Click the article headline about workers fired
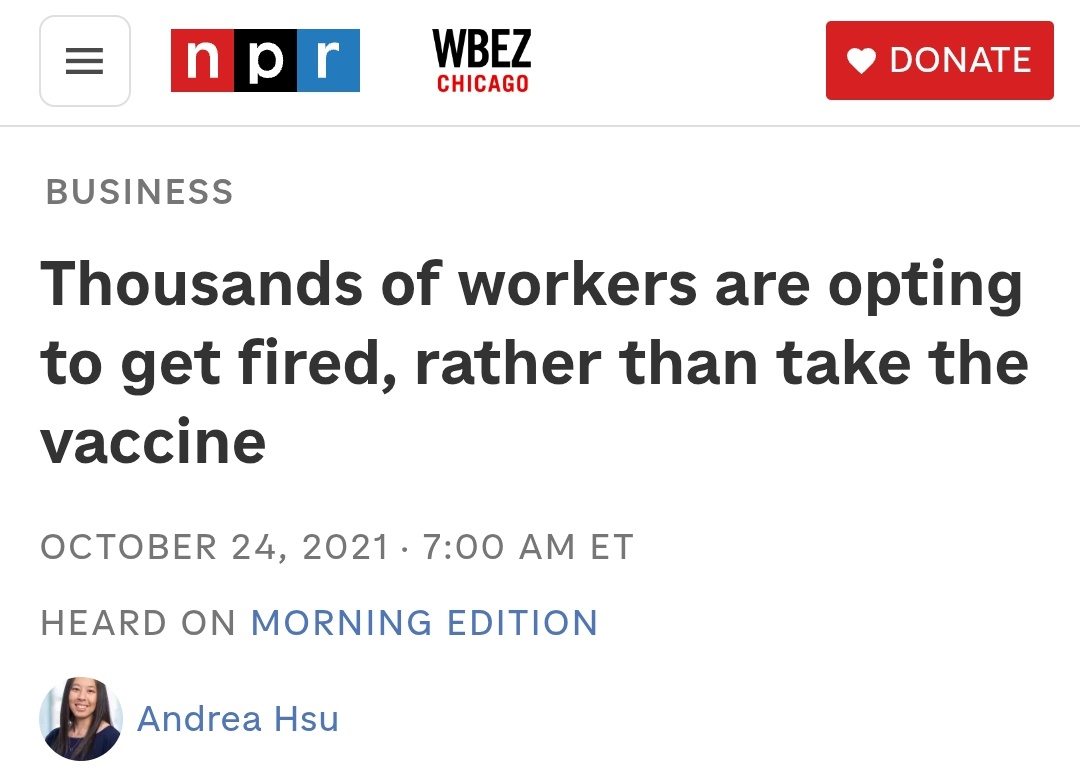The image size is (1080, 774). coord(534,363)
